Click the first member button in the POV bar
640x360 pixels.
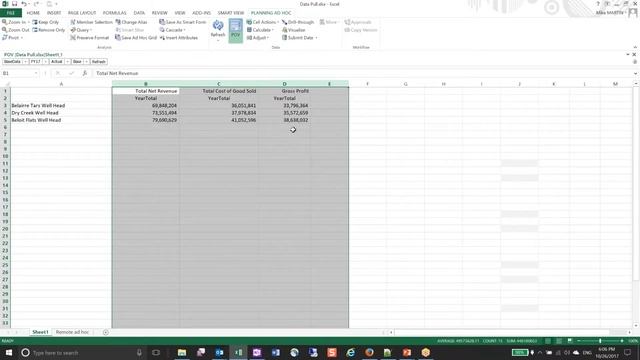(12, 62)
